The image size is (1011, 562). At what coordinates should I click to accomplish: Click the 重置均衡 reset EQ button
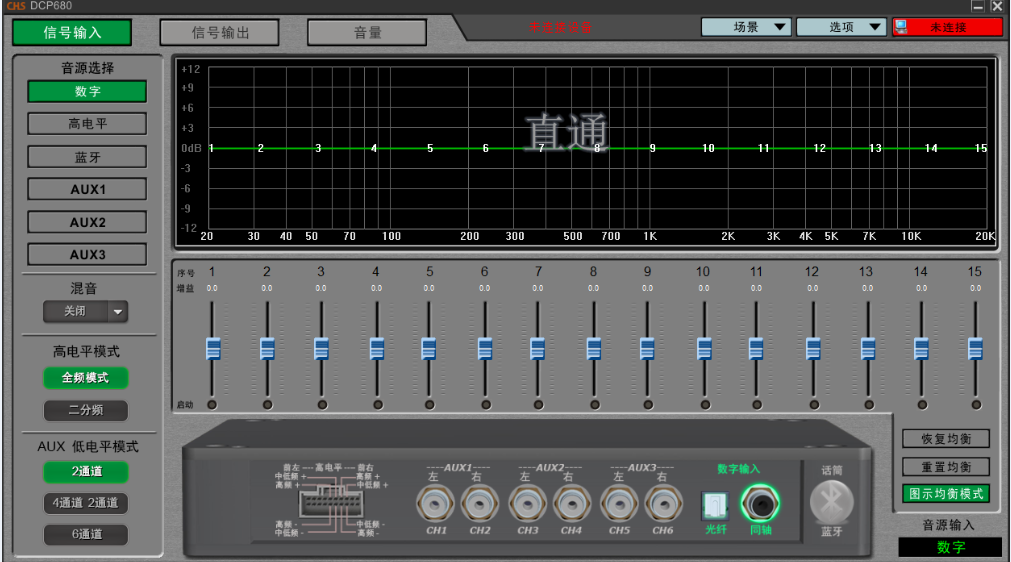click(945, 467)
